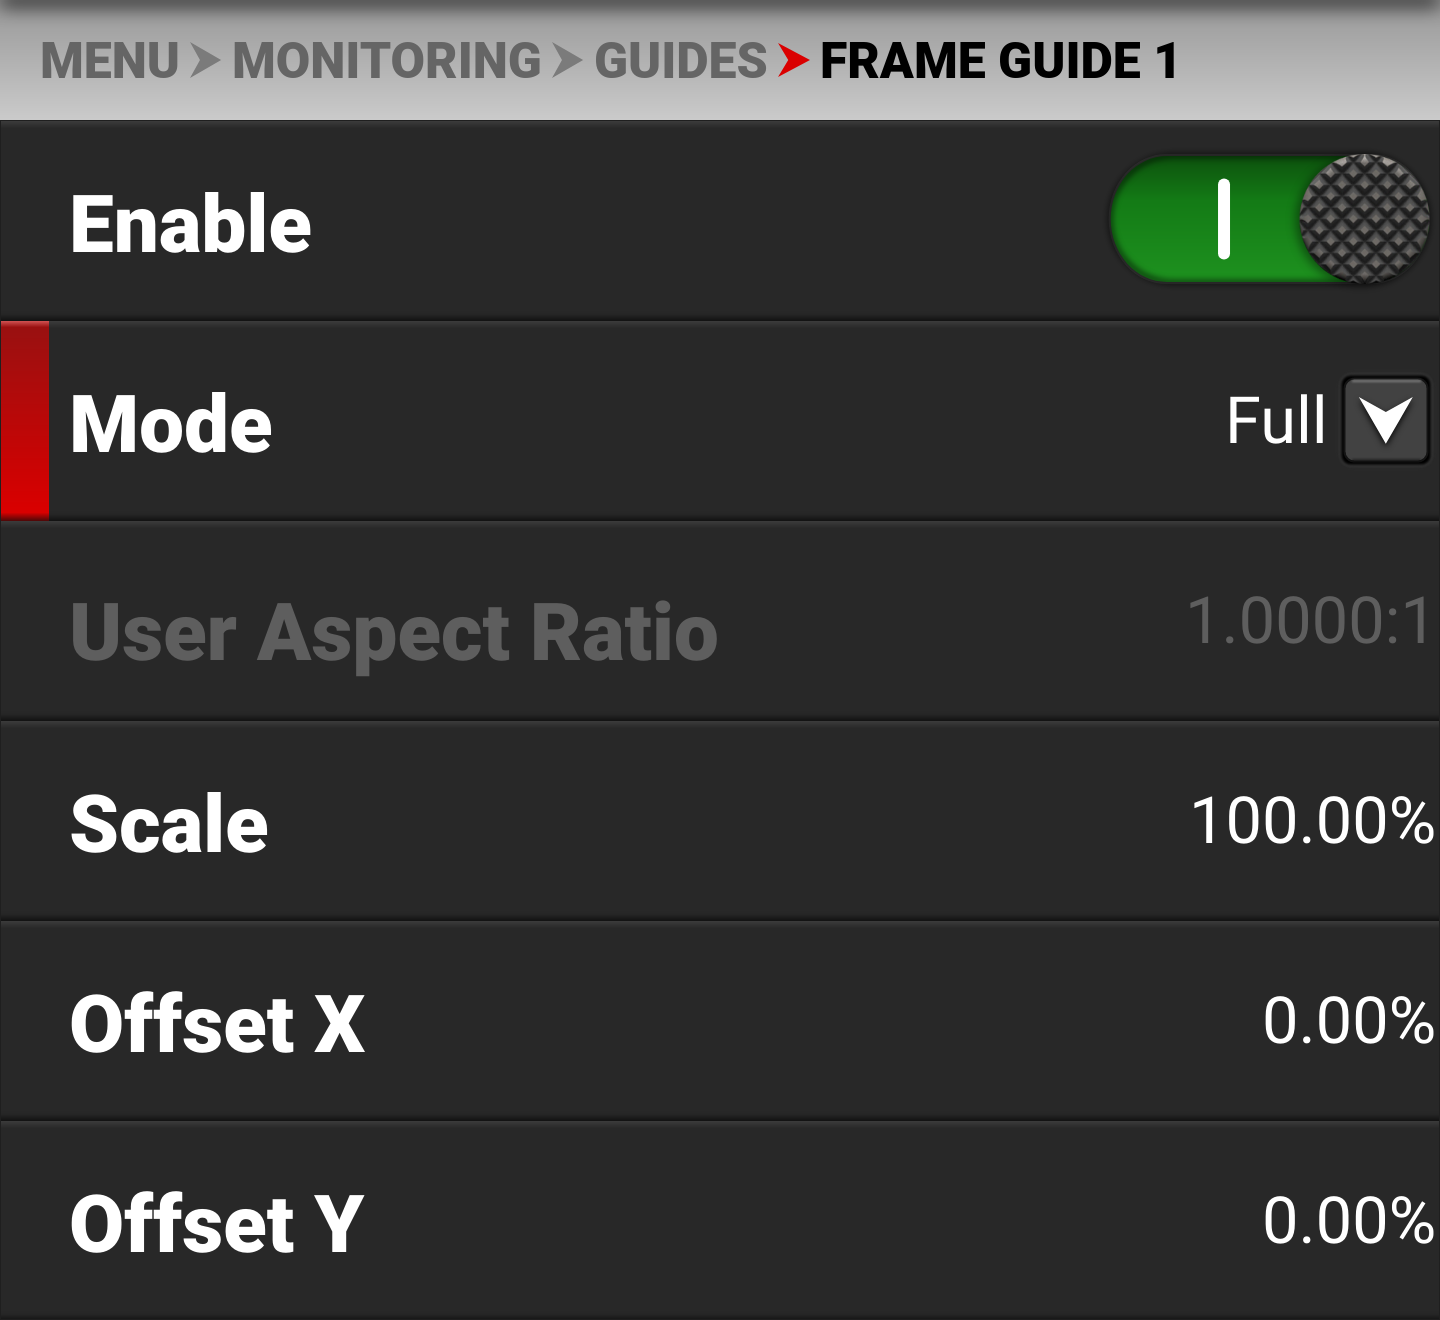
Task: Edit the Scale value 100.00%
Action: pos(1312,821)
